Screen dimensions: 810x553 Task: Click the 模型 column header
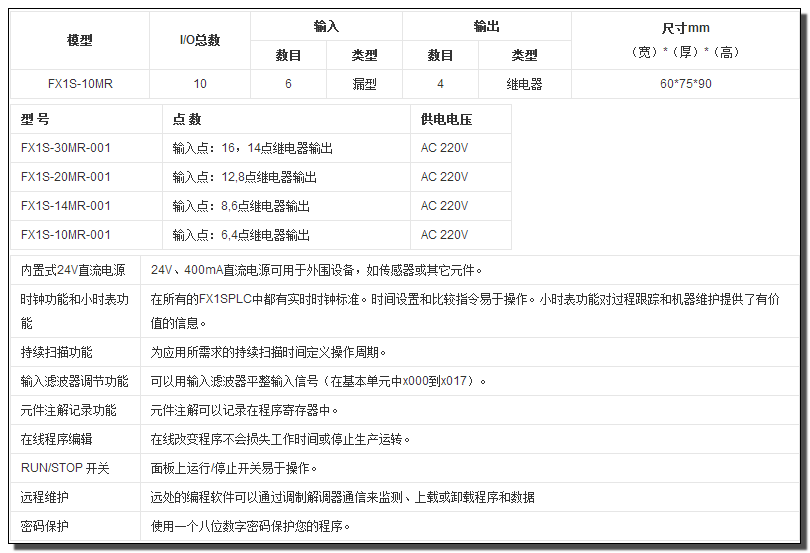(x=80, y=40)
